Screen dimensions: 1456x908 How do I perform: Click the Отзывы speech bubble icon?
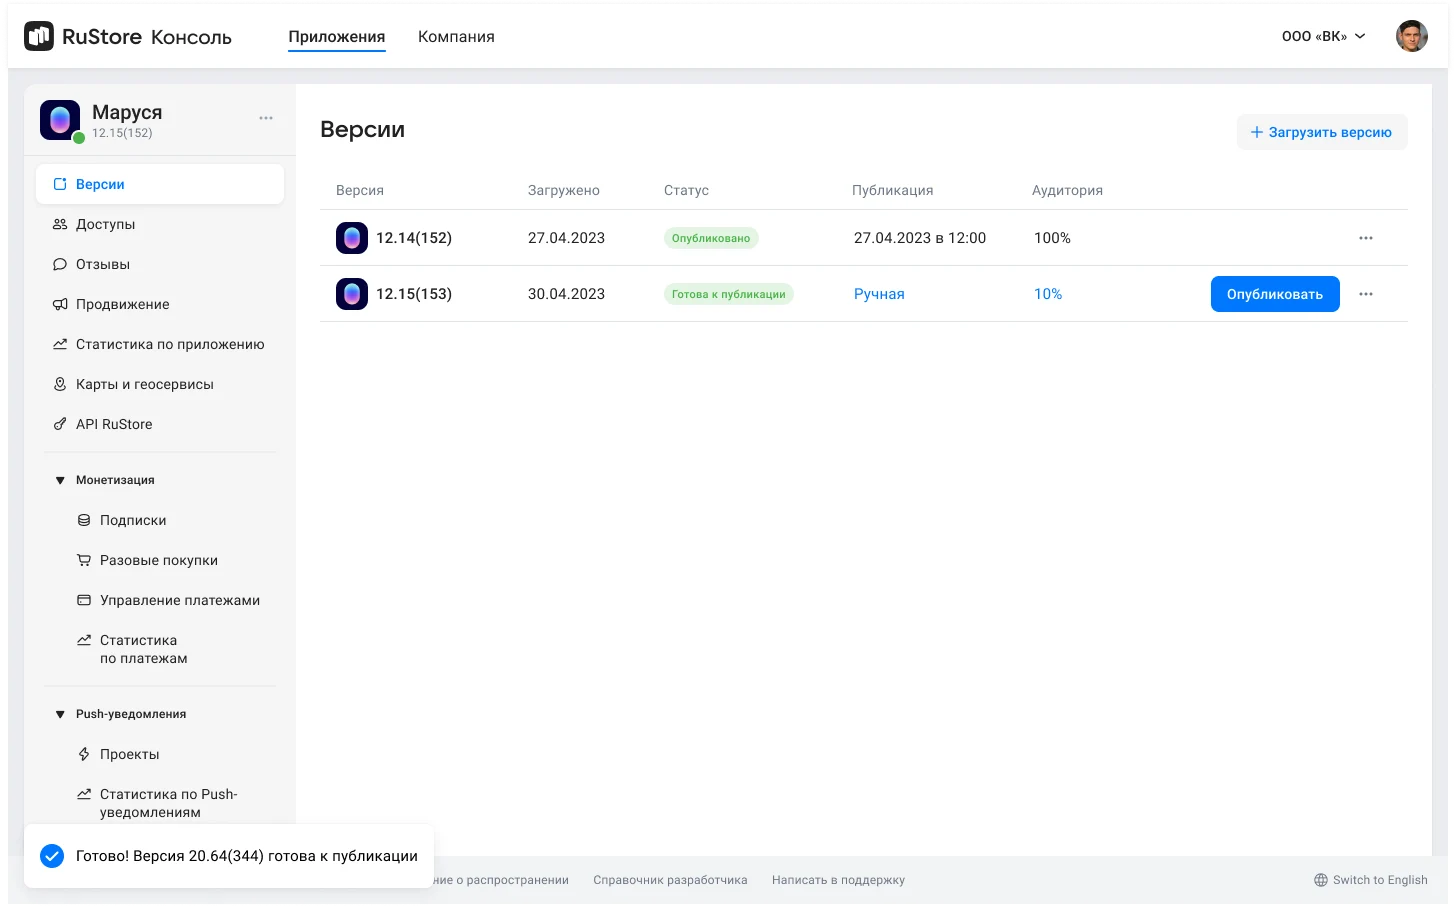(x=60, y=264)
